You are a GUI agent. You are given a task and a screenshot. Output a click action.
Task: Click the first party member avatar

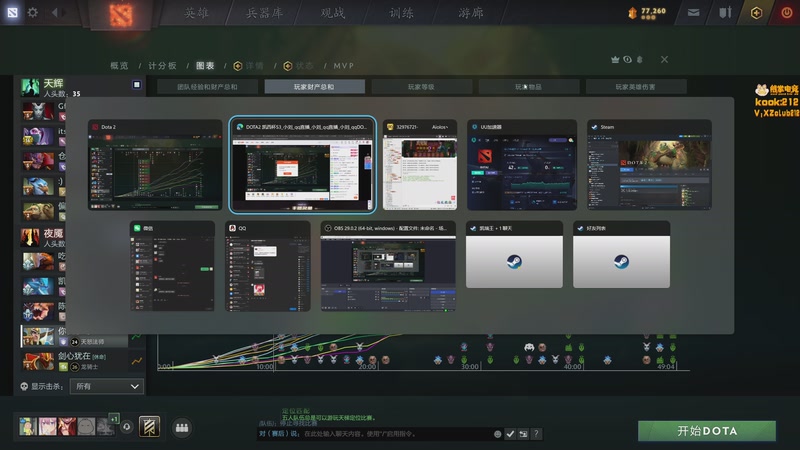coord(29,426)
